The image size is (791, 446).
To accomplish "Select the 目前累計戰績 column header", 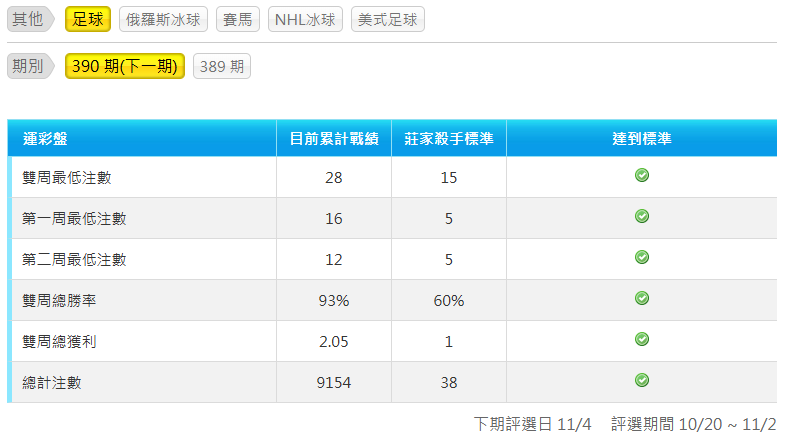I will [x=334, y=138].
